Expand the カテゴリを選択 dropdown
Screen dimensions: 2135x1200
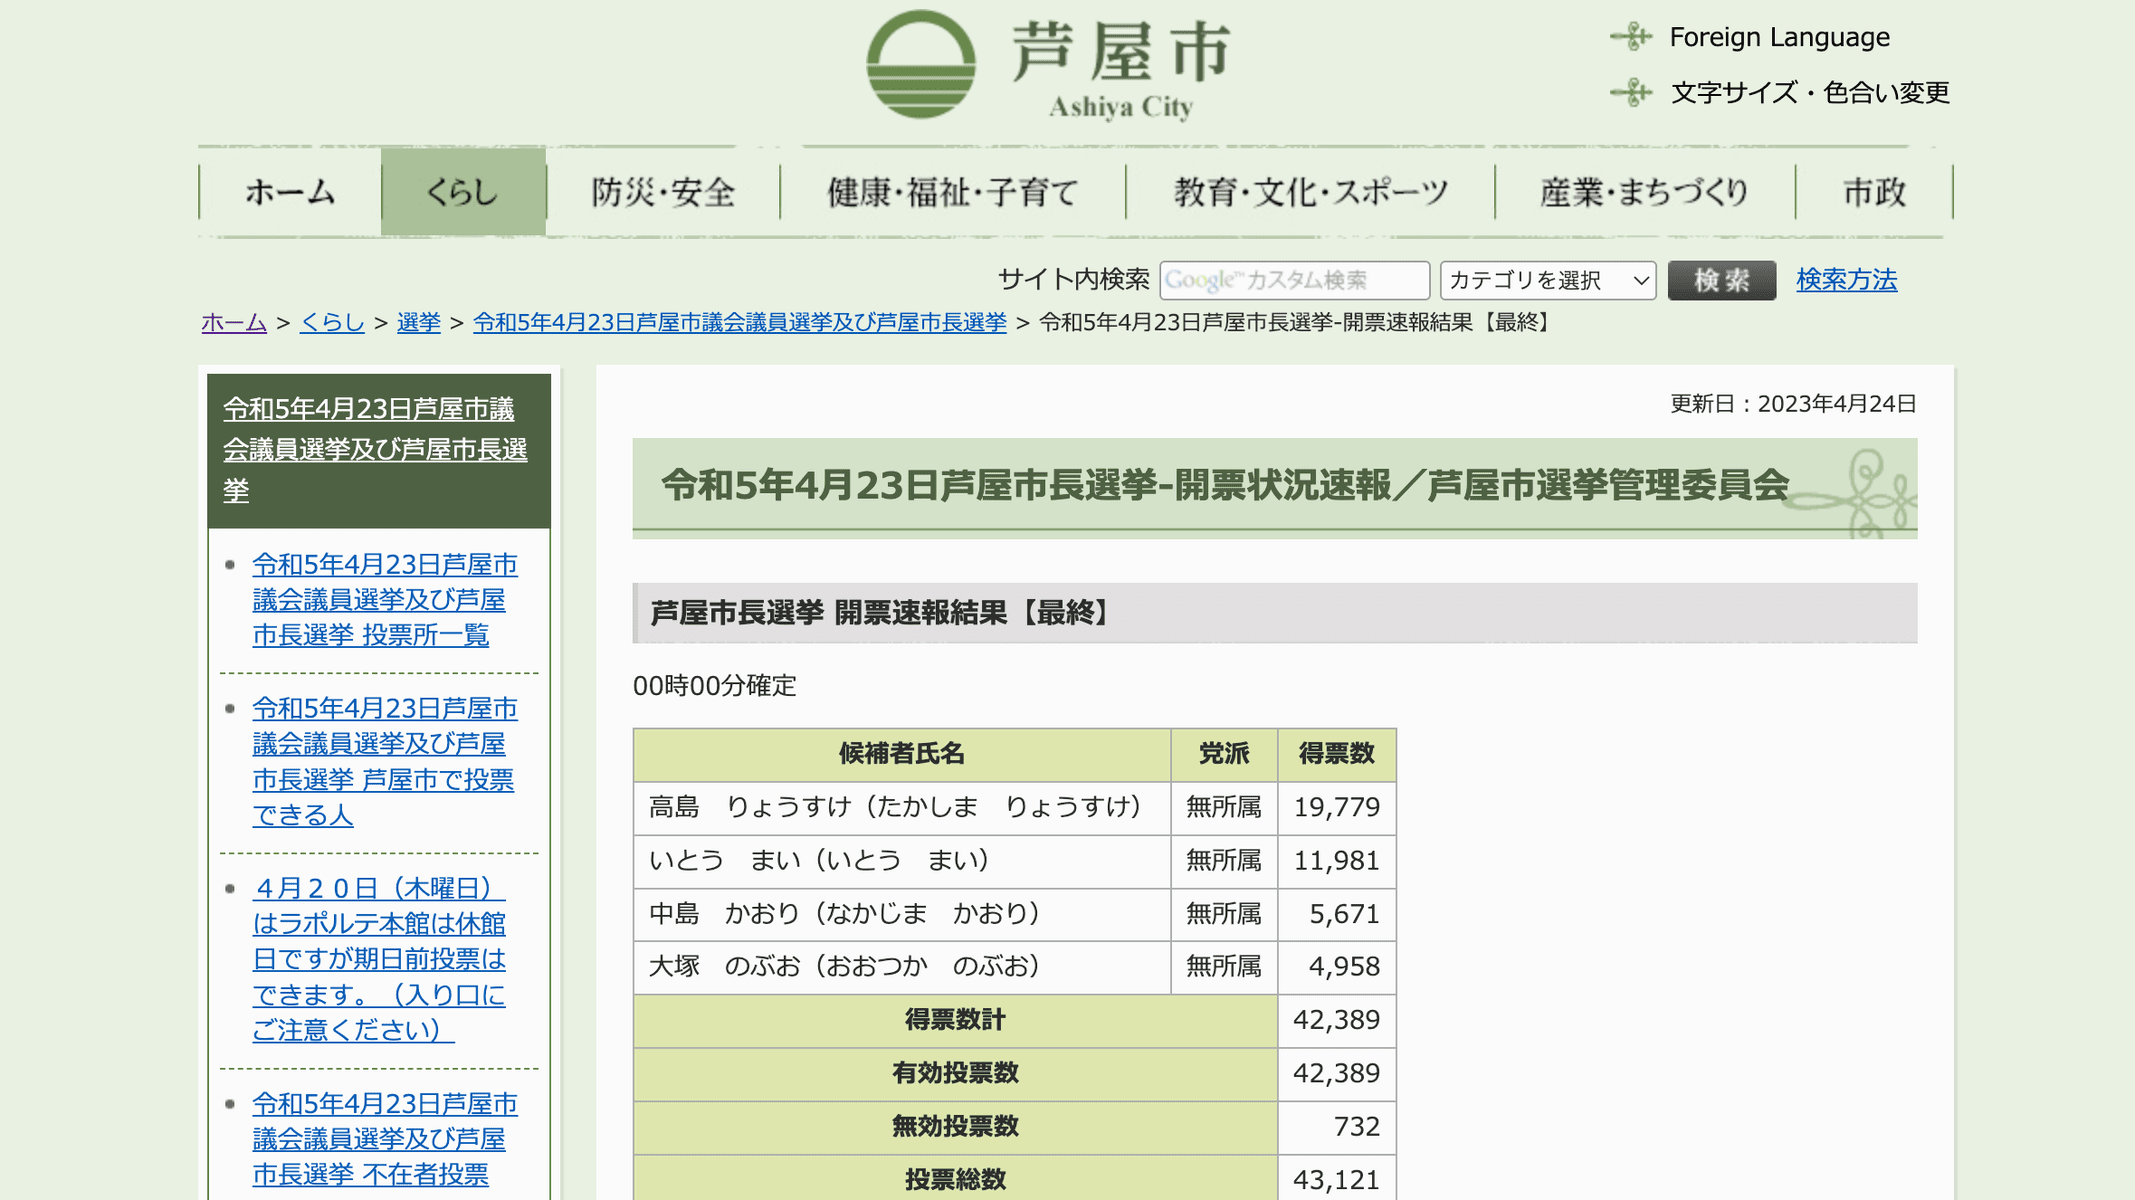(x=1547, y=280)
